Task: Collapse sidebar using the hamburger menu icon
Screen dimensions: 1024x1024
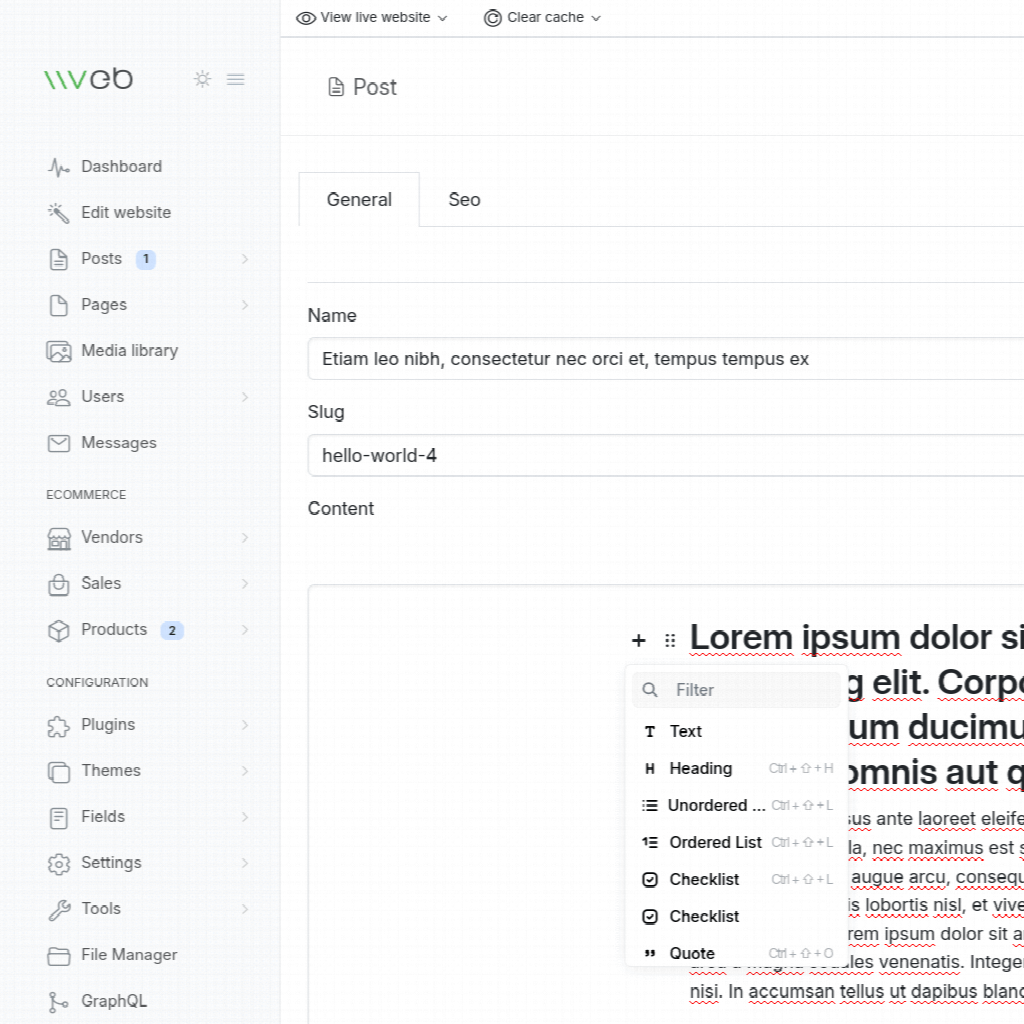Action: 236,79
